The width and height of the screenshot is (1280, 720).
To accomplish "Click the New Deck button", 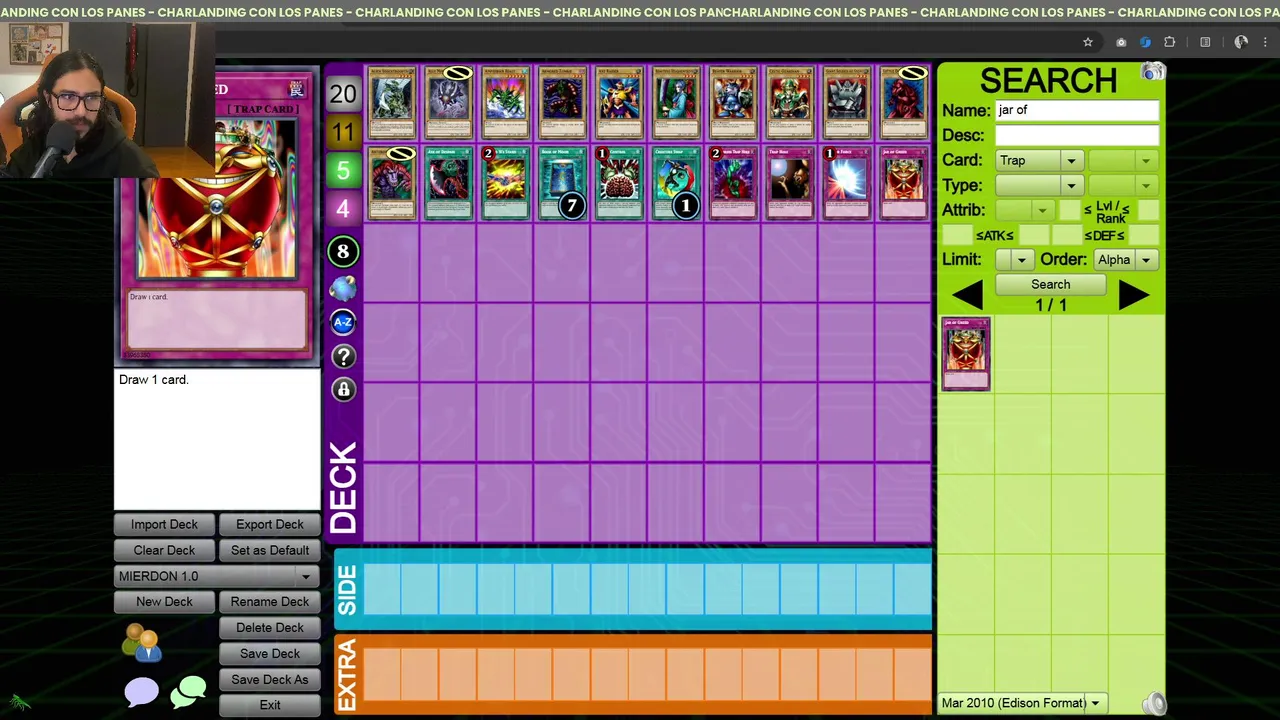I will pos(164,602).
